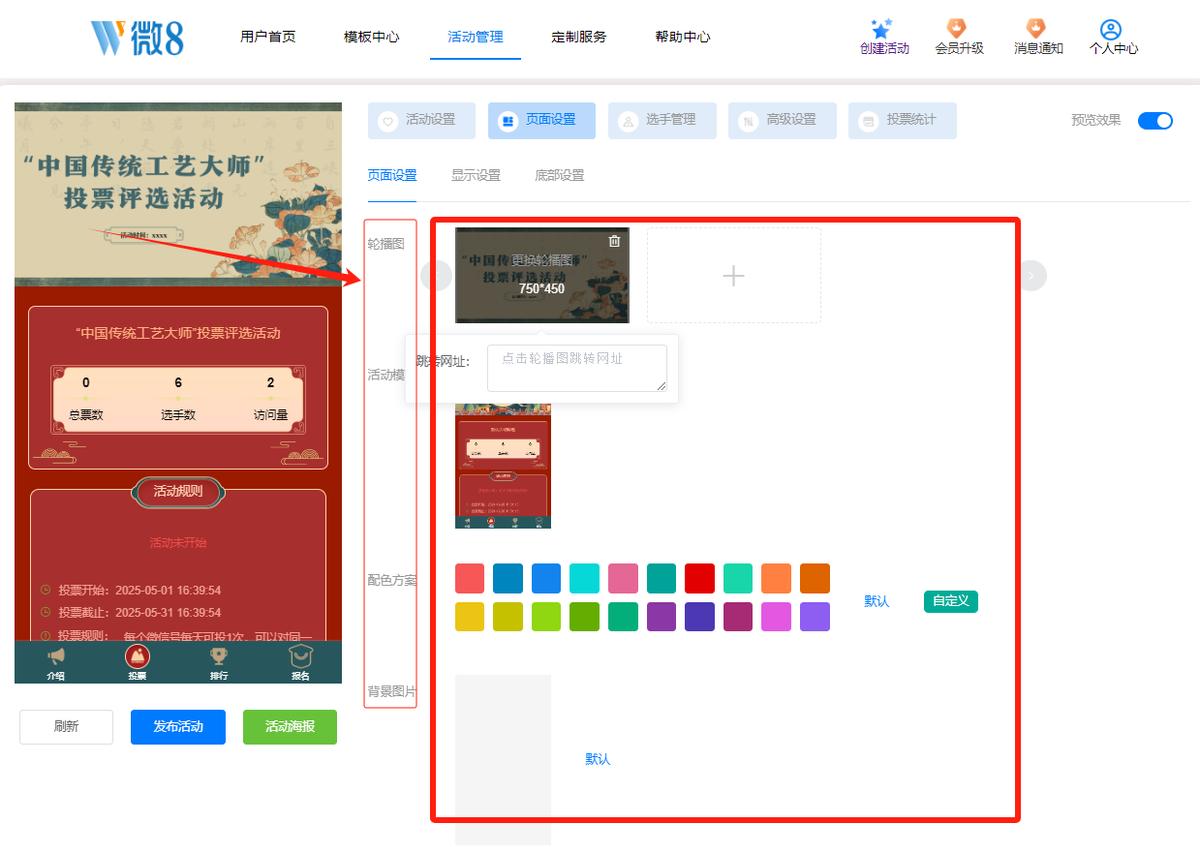Go to 用户首页
Image resolution: width=1200 pixels, height=847 pixels.
[x=268, y=37]
